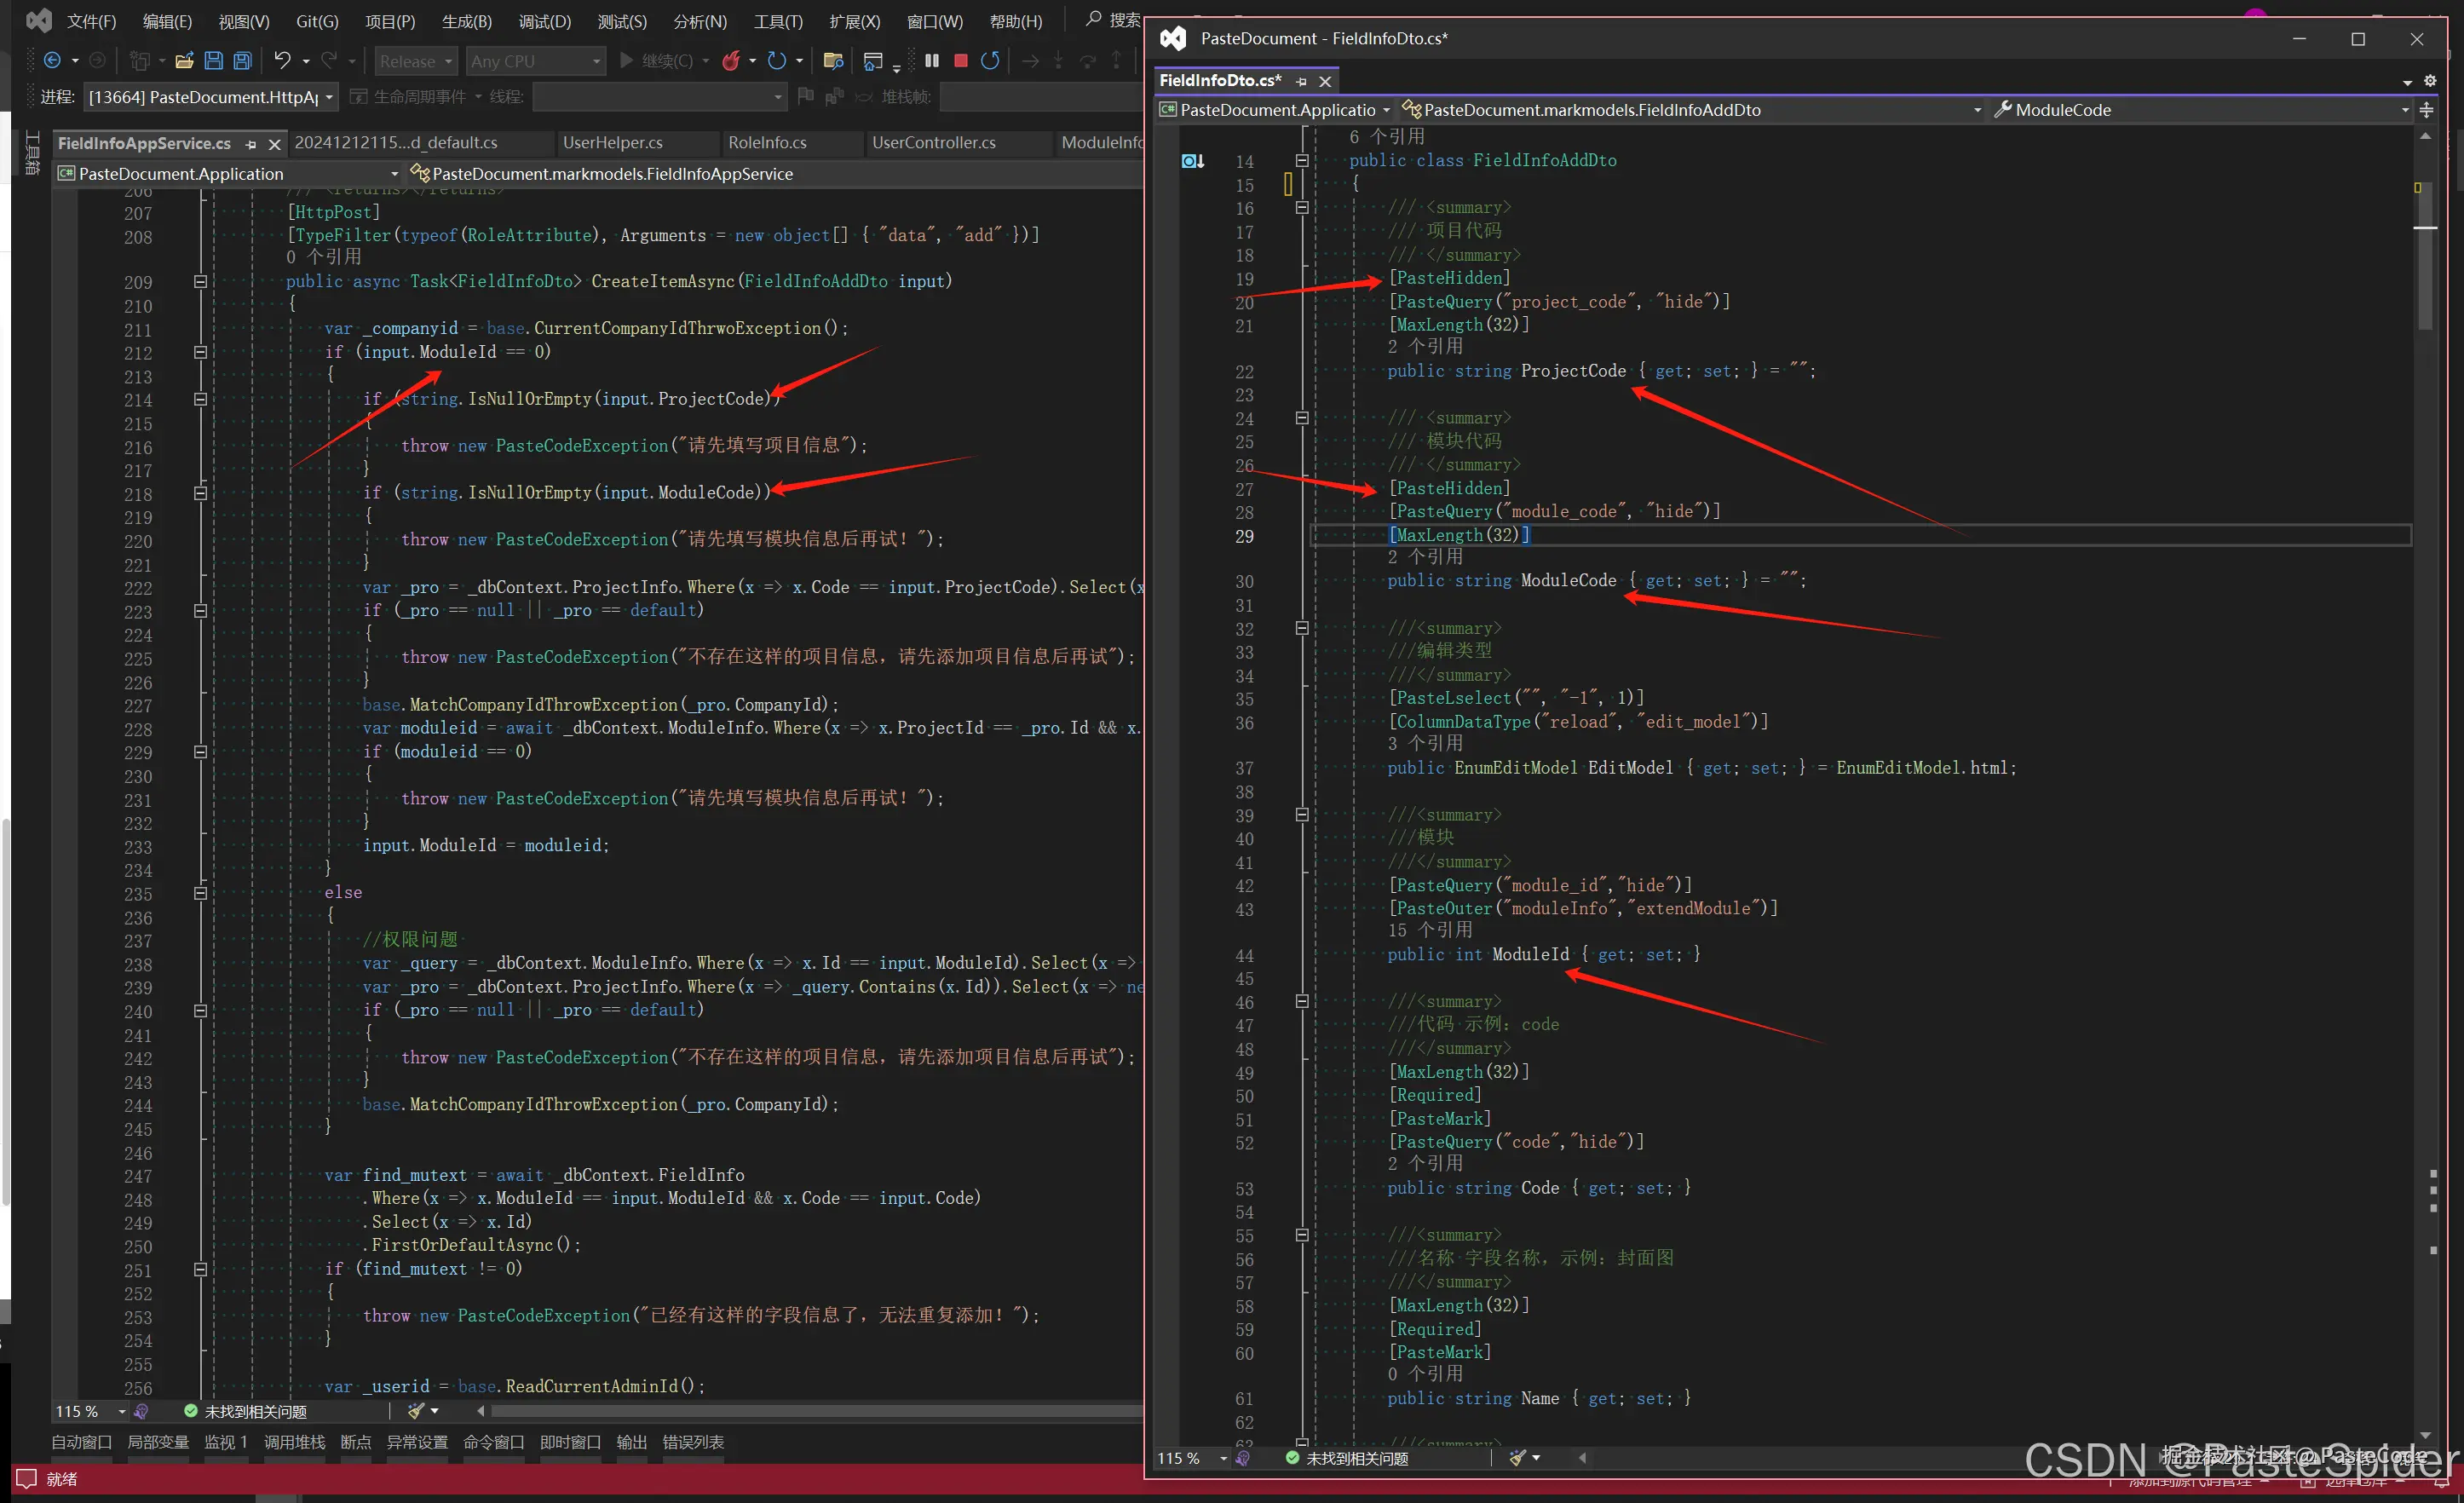Switch to the RoleInfo.cs tab

767,143
